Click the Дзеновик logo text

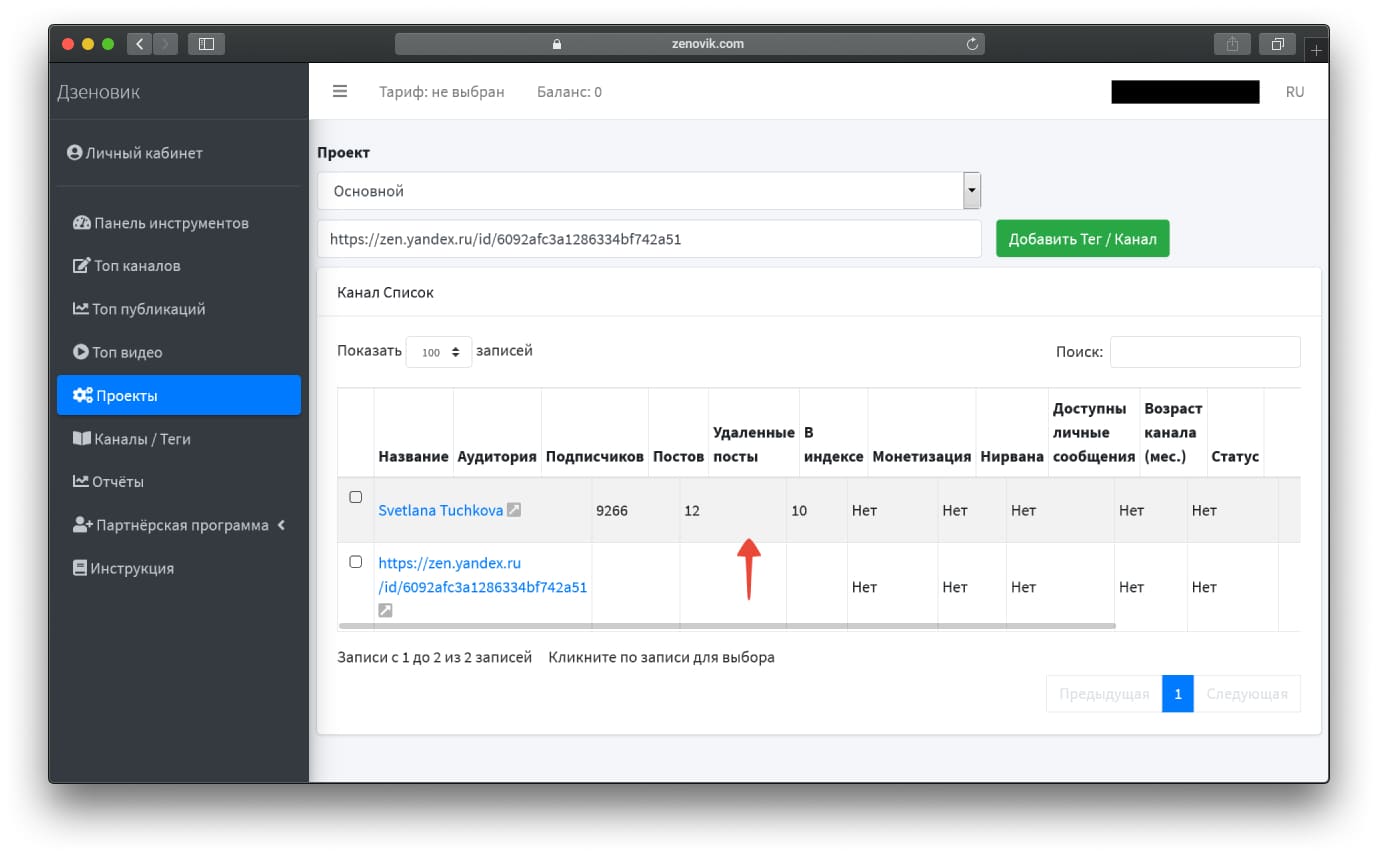tap(99, 92)
